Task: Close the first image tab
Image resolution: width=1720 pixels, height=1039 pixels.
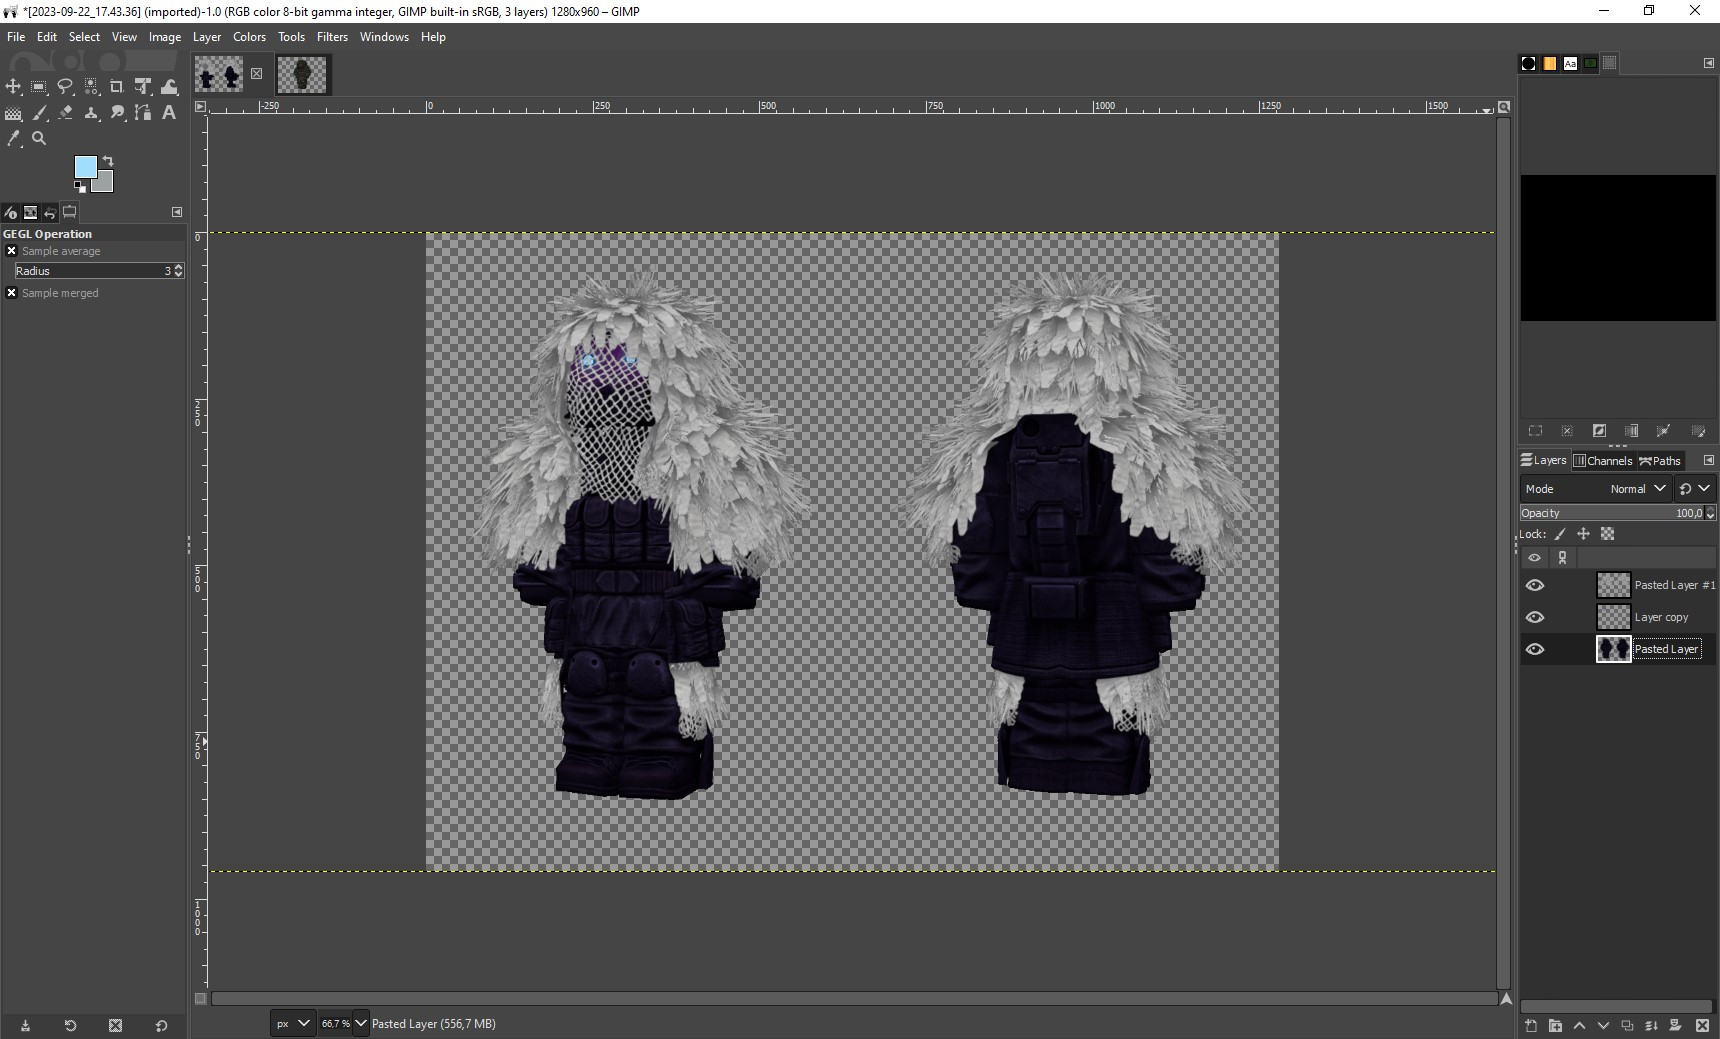Action: tap(257, 73)
